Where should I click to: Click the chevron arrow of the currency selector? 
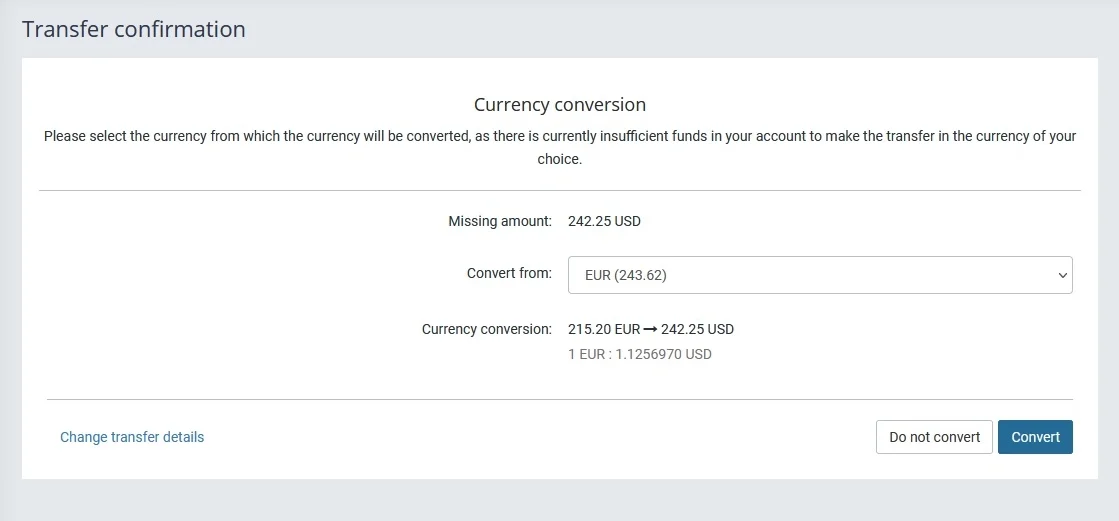[1062, 276]
